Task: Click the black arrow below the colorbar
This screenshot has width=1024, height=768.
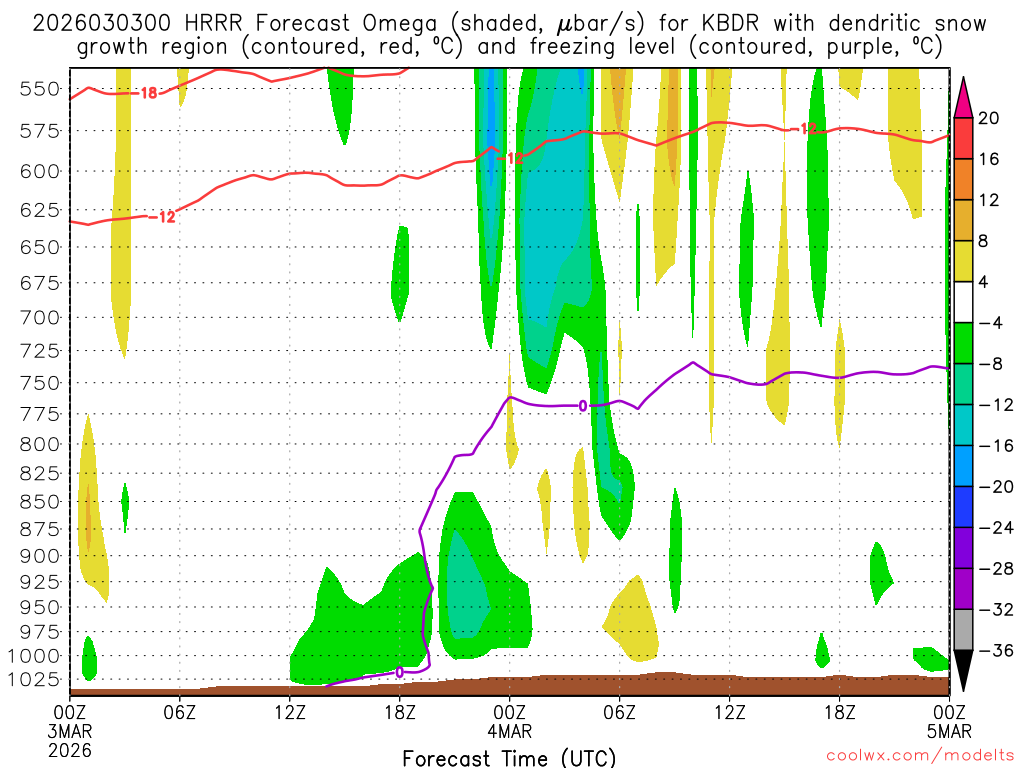Action: (963, 671)
